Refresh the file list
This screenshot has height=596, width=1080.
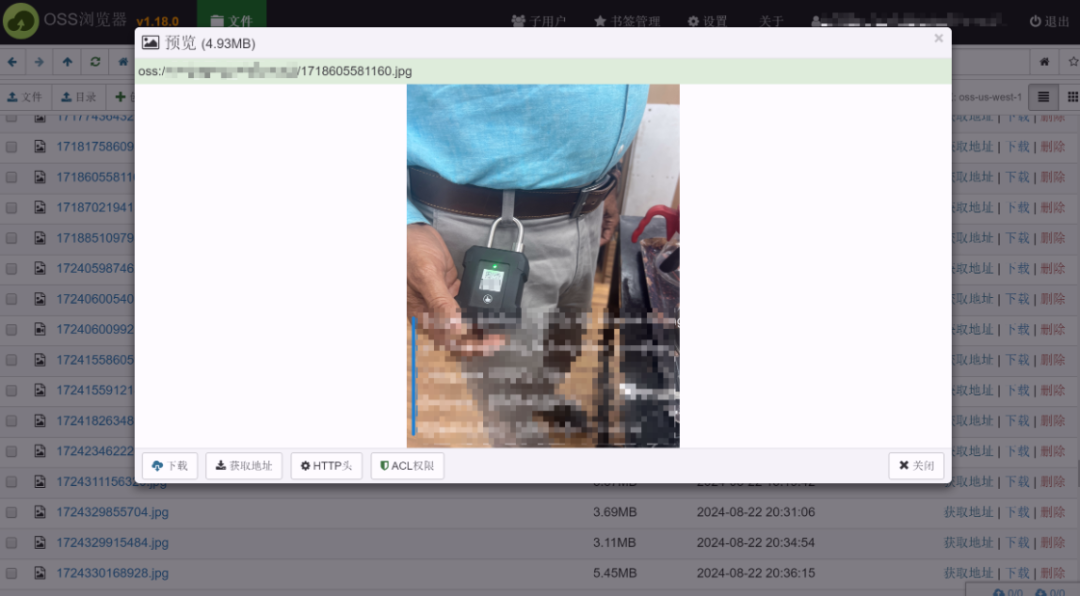coord(95,62)
